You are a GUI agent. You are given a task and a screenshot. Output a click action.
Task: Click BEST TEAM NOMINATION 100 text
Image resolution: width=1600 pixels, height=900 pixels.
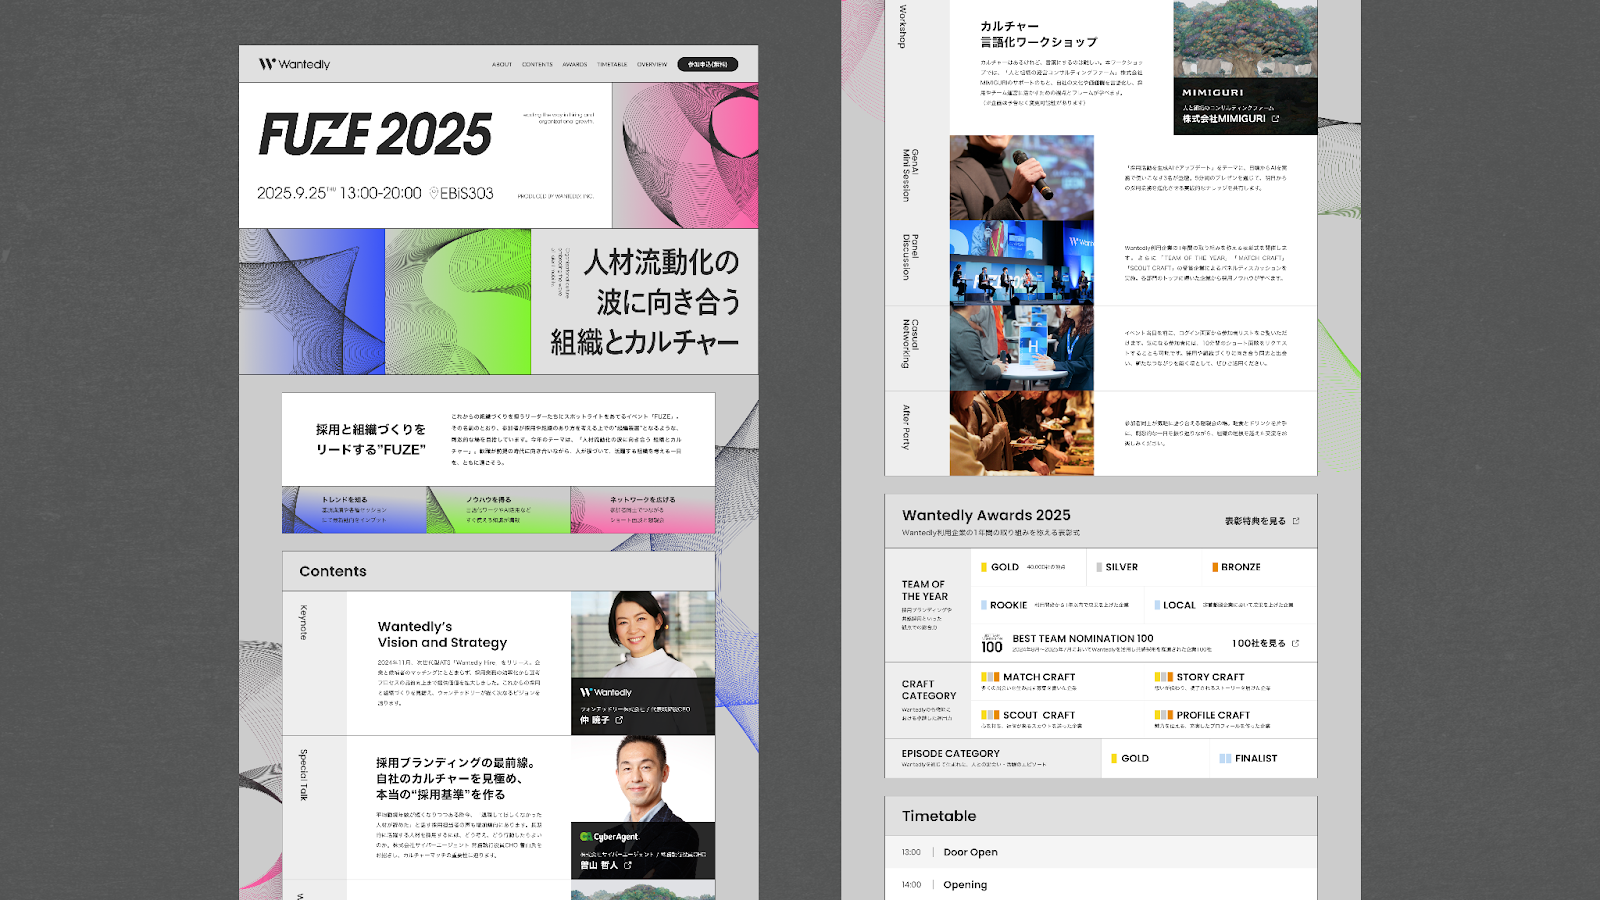click(x=1083, y=638)
